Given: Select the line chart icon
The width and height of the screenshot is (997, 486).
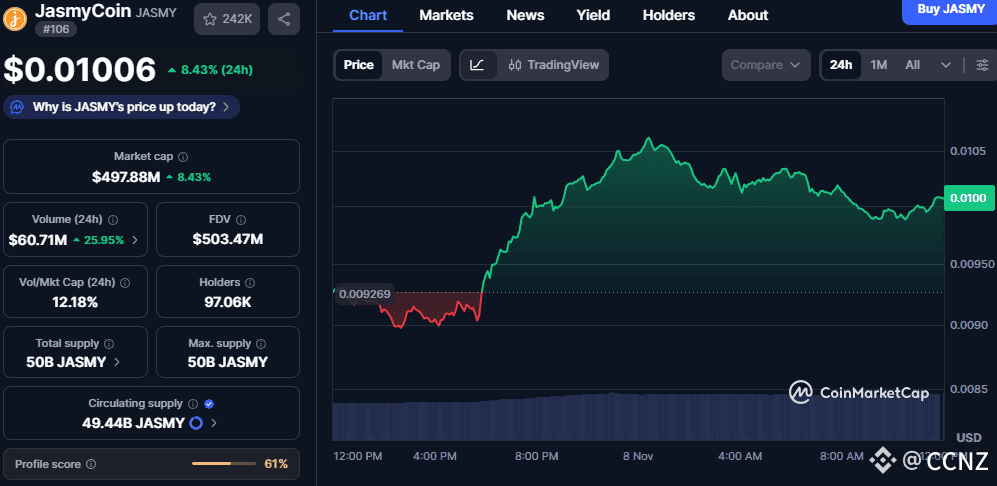Looking at the screenshot, I should pos(478,65).
